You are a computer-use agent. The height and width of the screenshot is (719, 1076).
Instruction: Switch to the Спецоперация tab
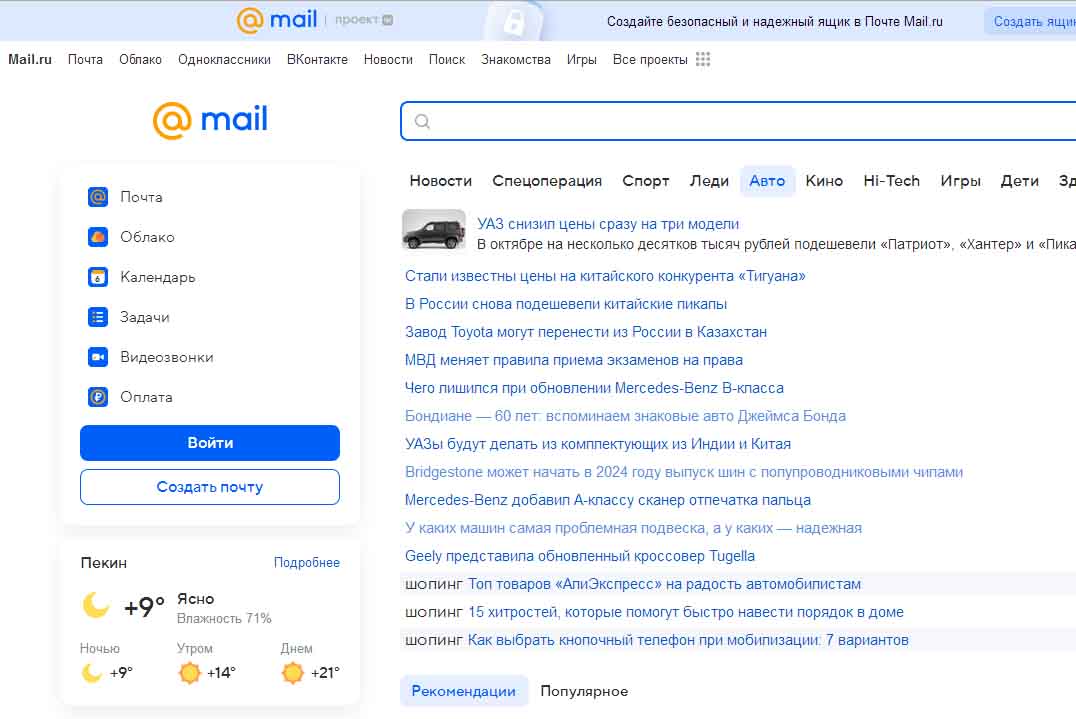[x=547, y=181]
